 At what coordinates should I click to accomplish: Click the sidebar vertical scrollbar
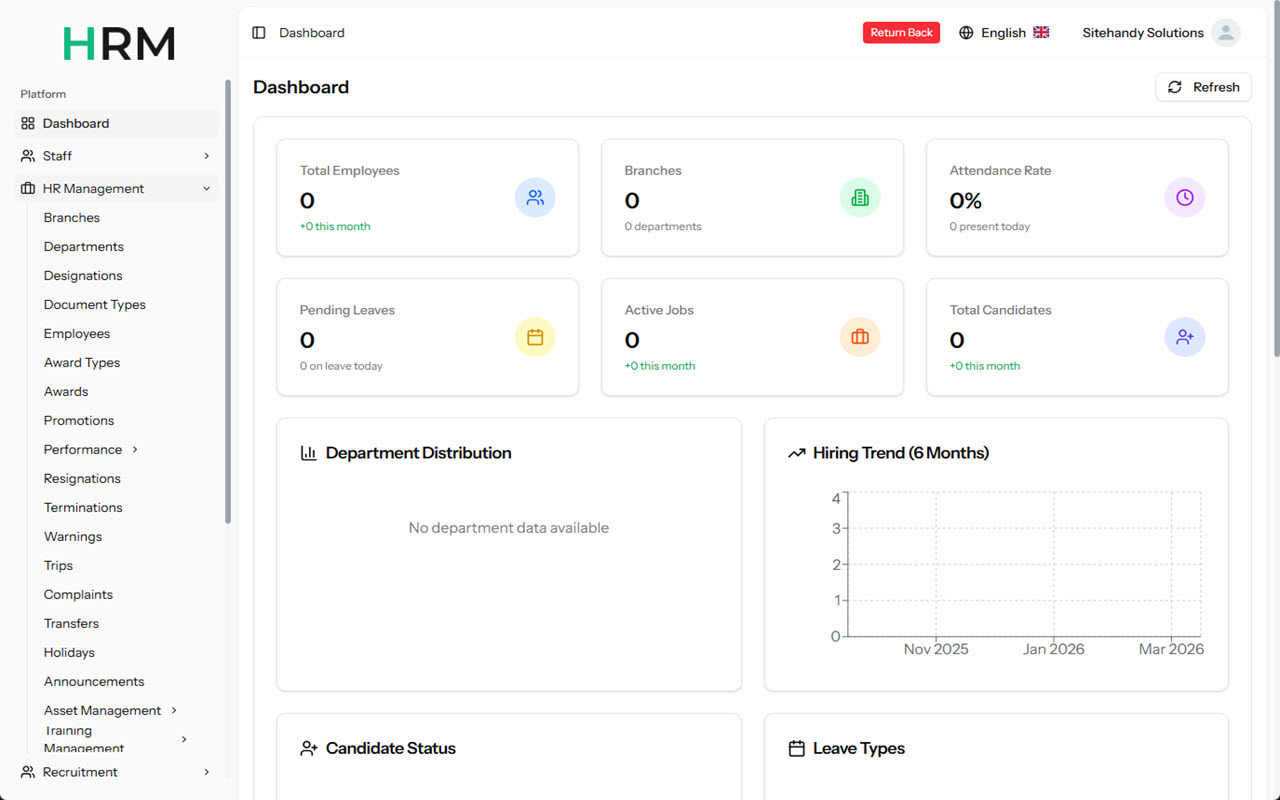point(228,300)
